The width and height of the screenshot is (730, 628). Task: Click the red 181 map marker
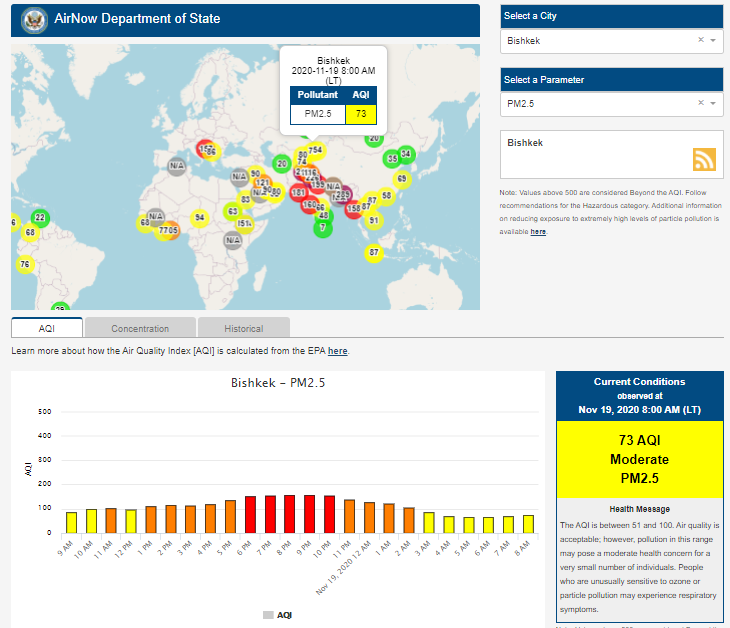(x=298, y=192)
